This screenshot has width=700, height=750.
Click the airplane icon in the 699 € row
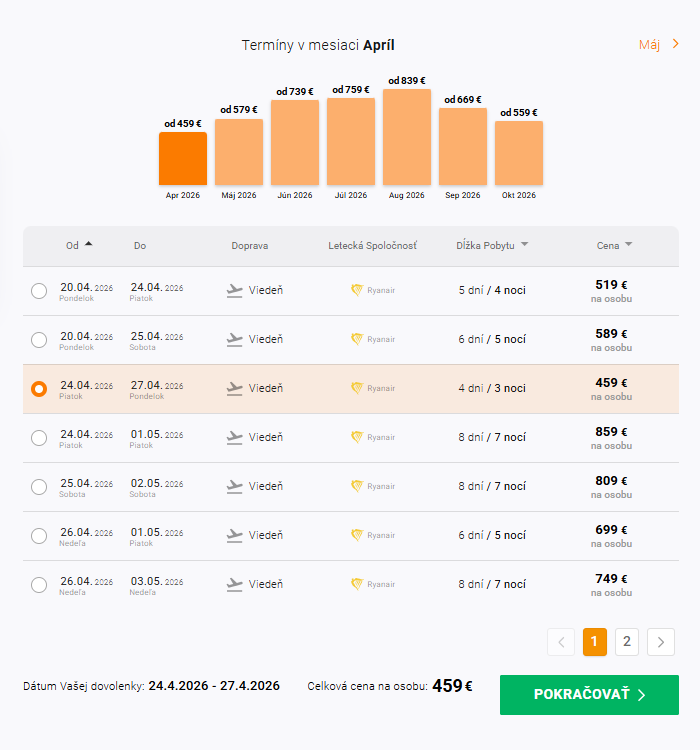coord(235,536)
